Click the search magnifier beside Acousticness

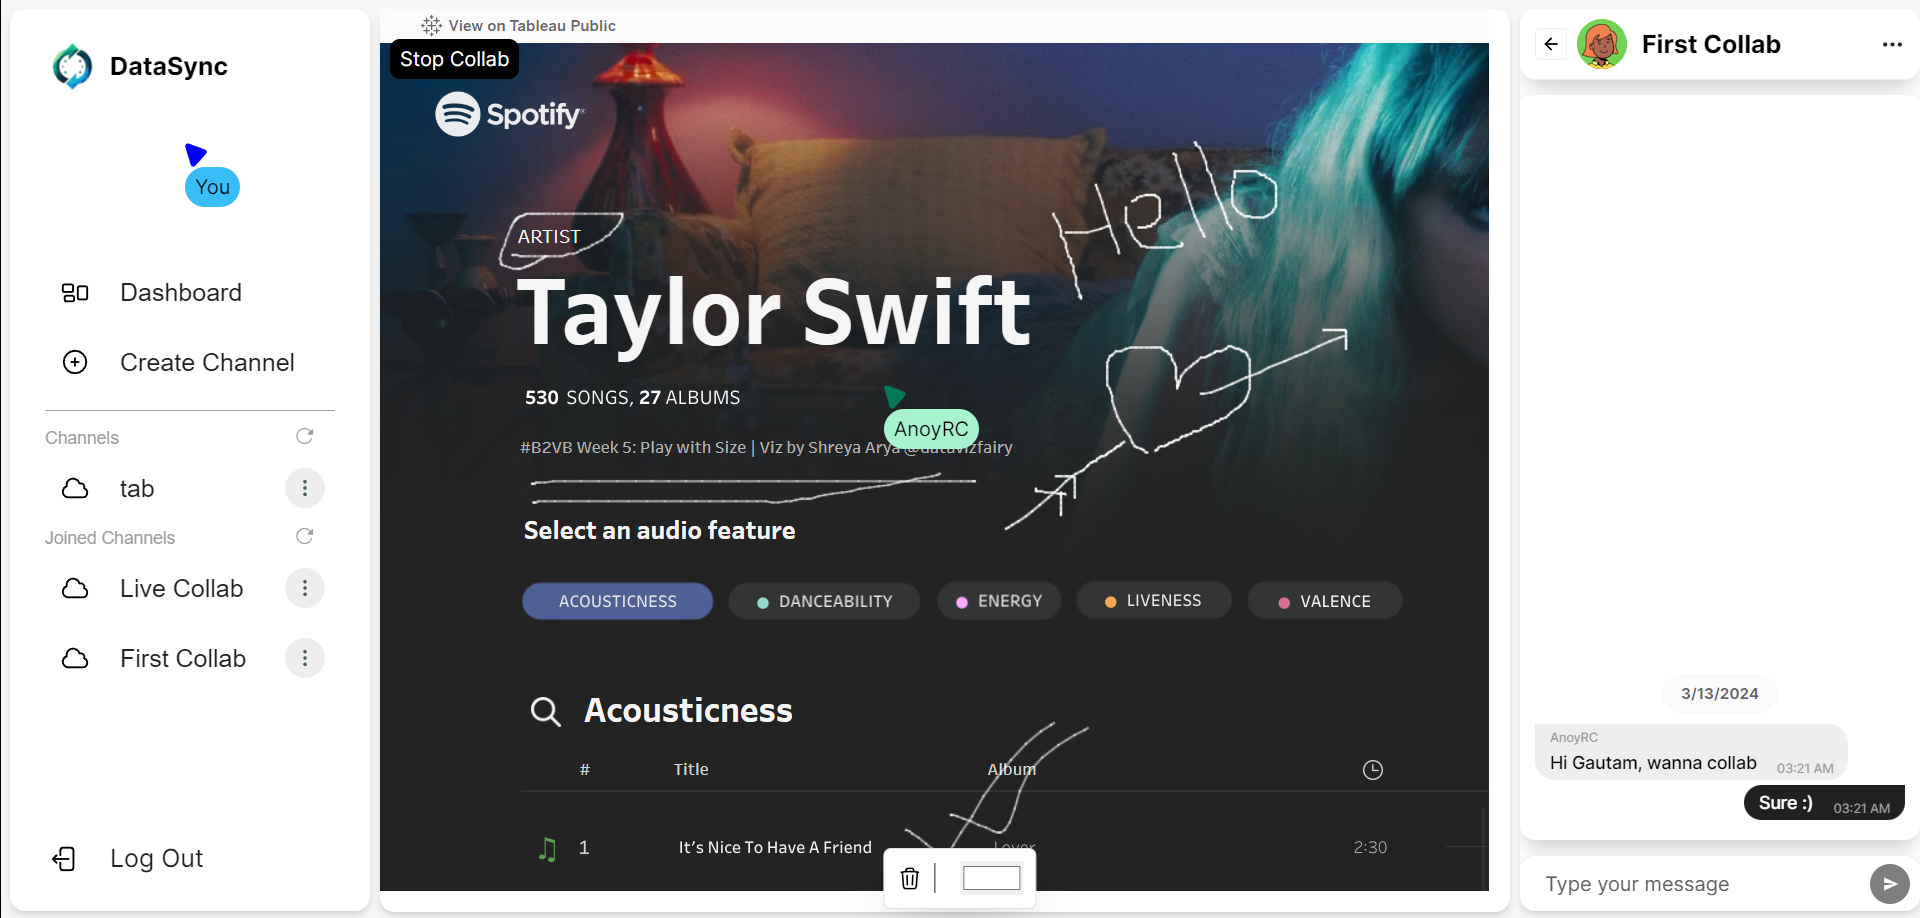coord(545,711)
